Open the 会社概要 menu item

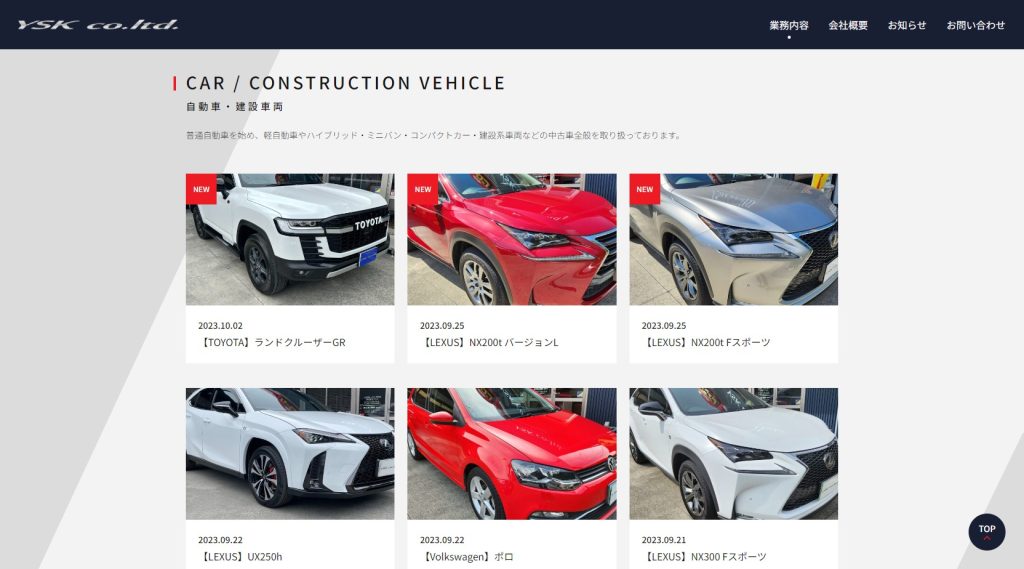click(848, 25)
